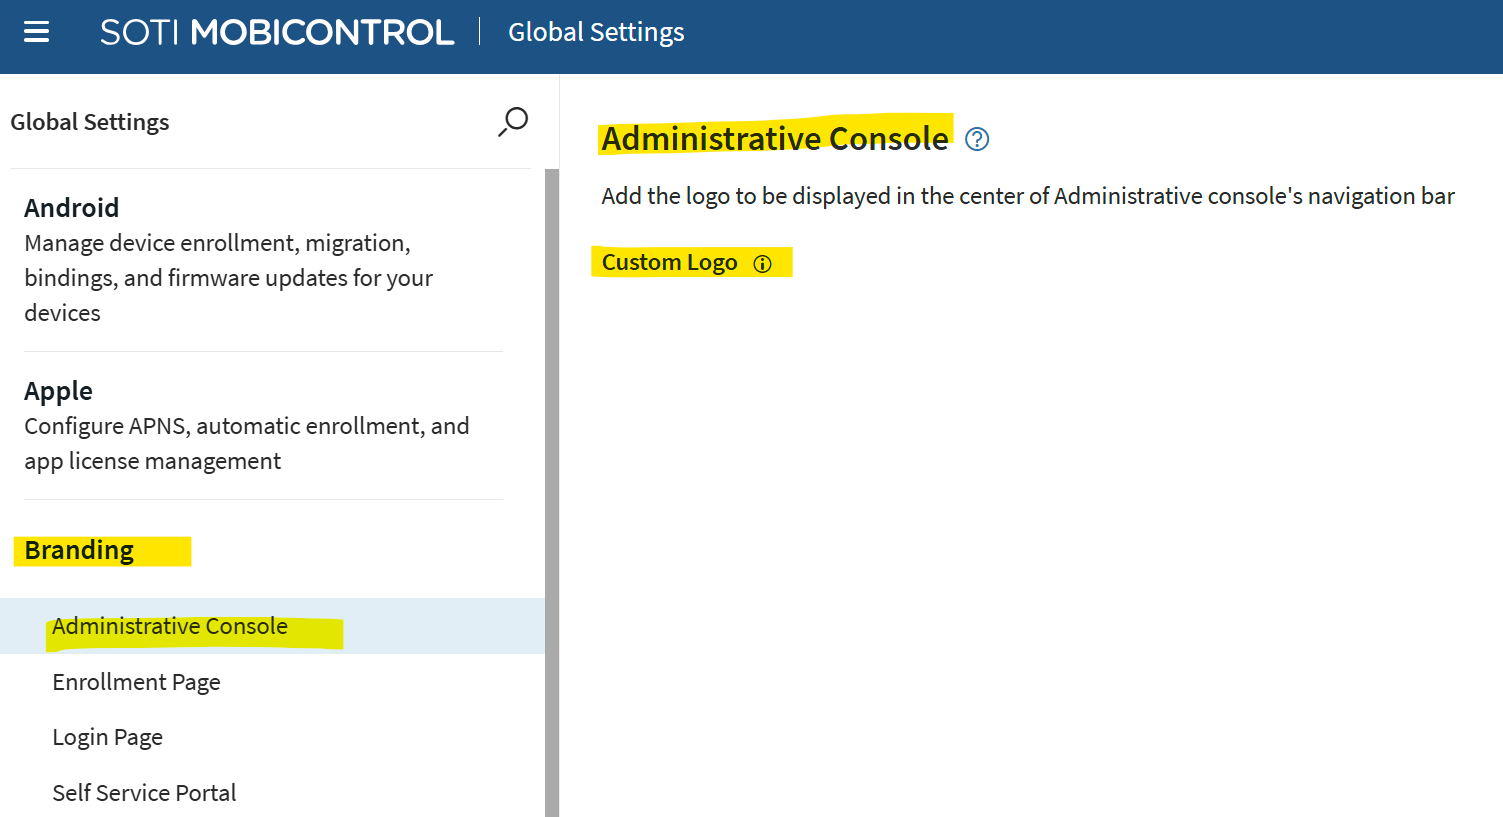Click the search magnifier icon
The image size is (1503, 817).
[513, 122]
